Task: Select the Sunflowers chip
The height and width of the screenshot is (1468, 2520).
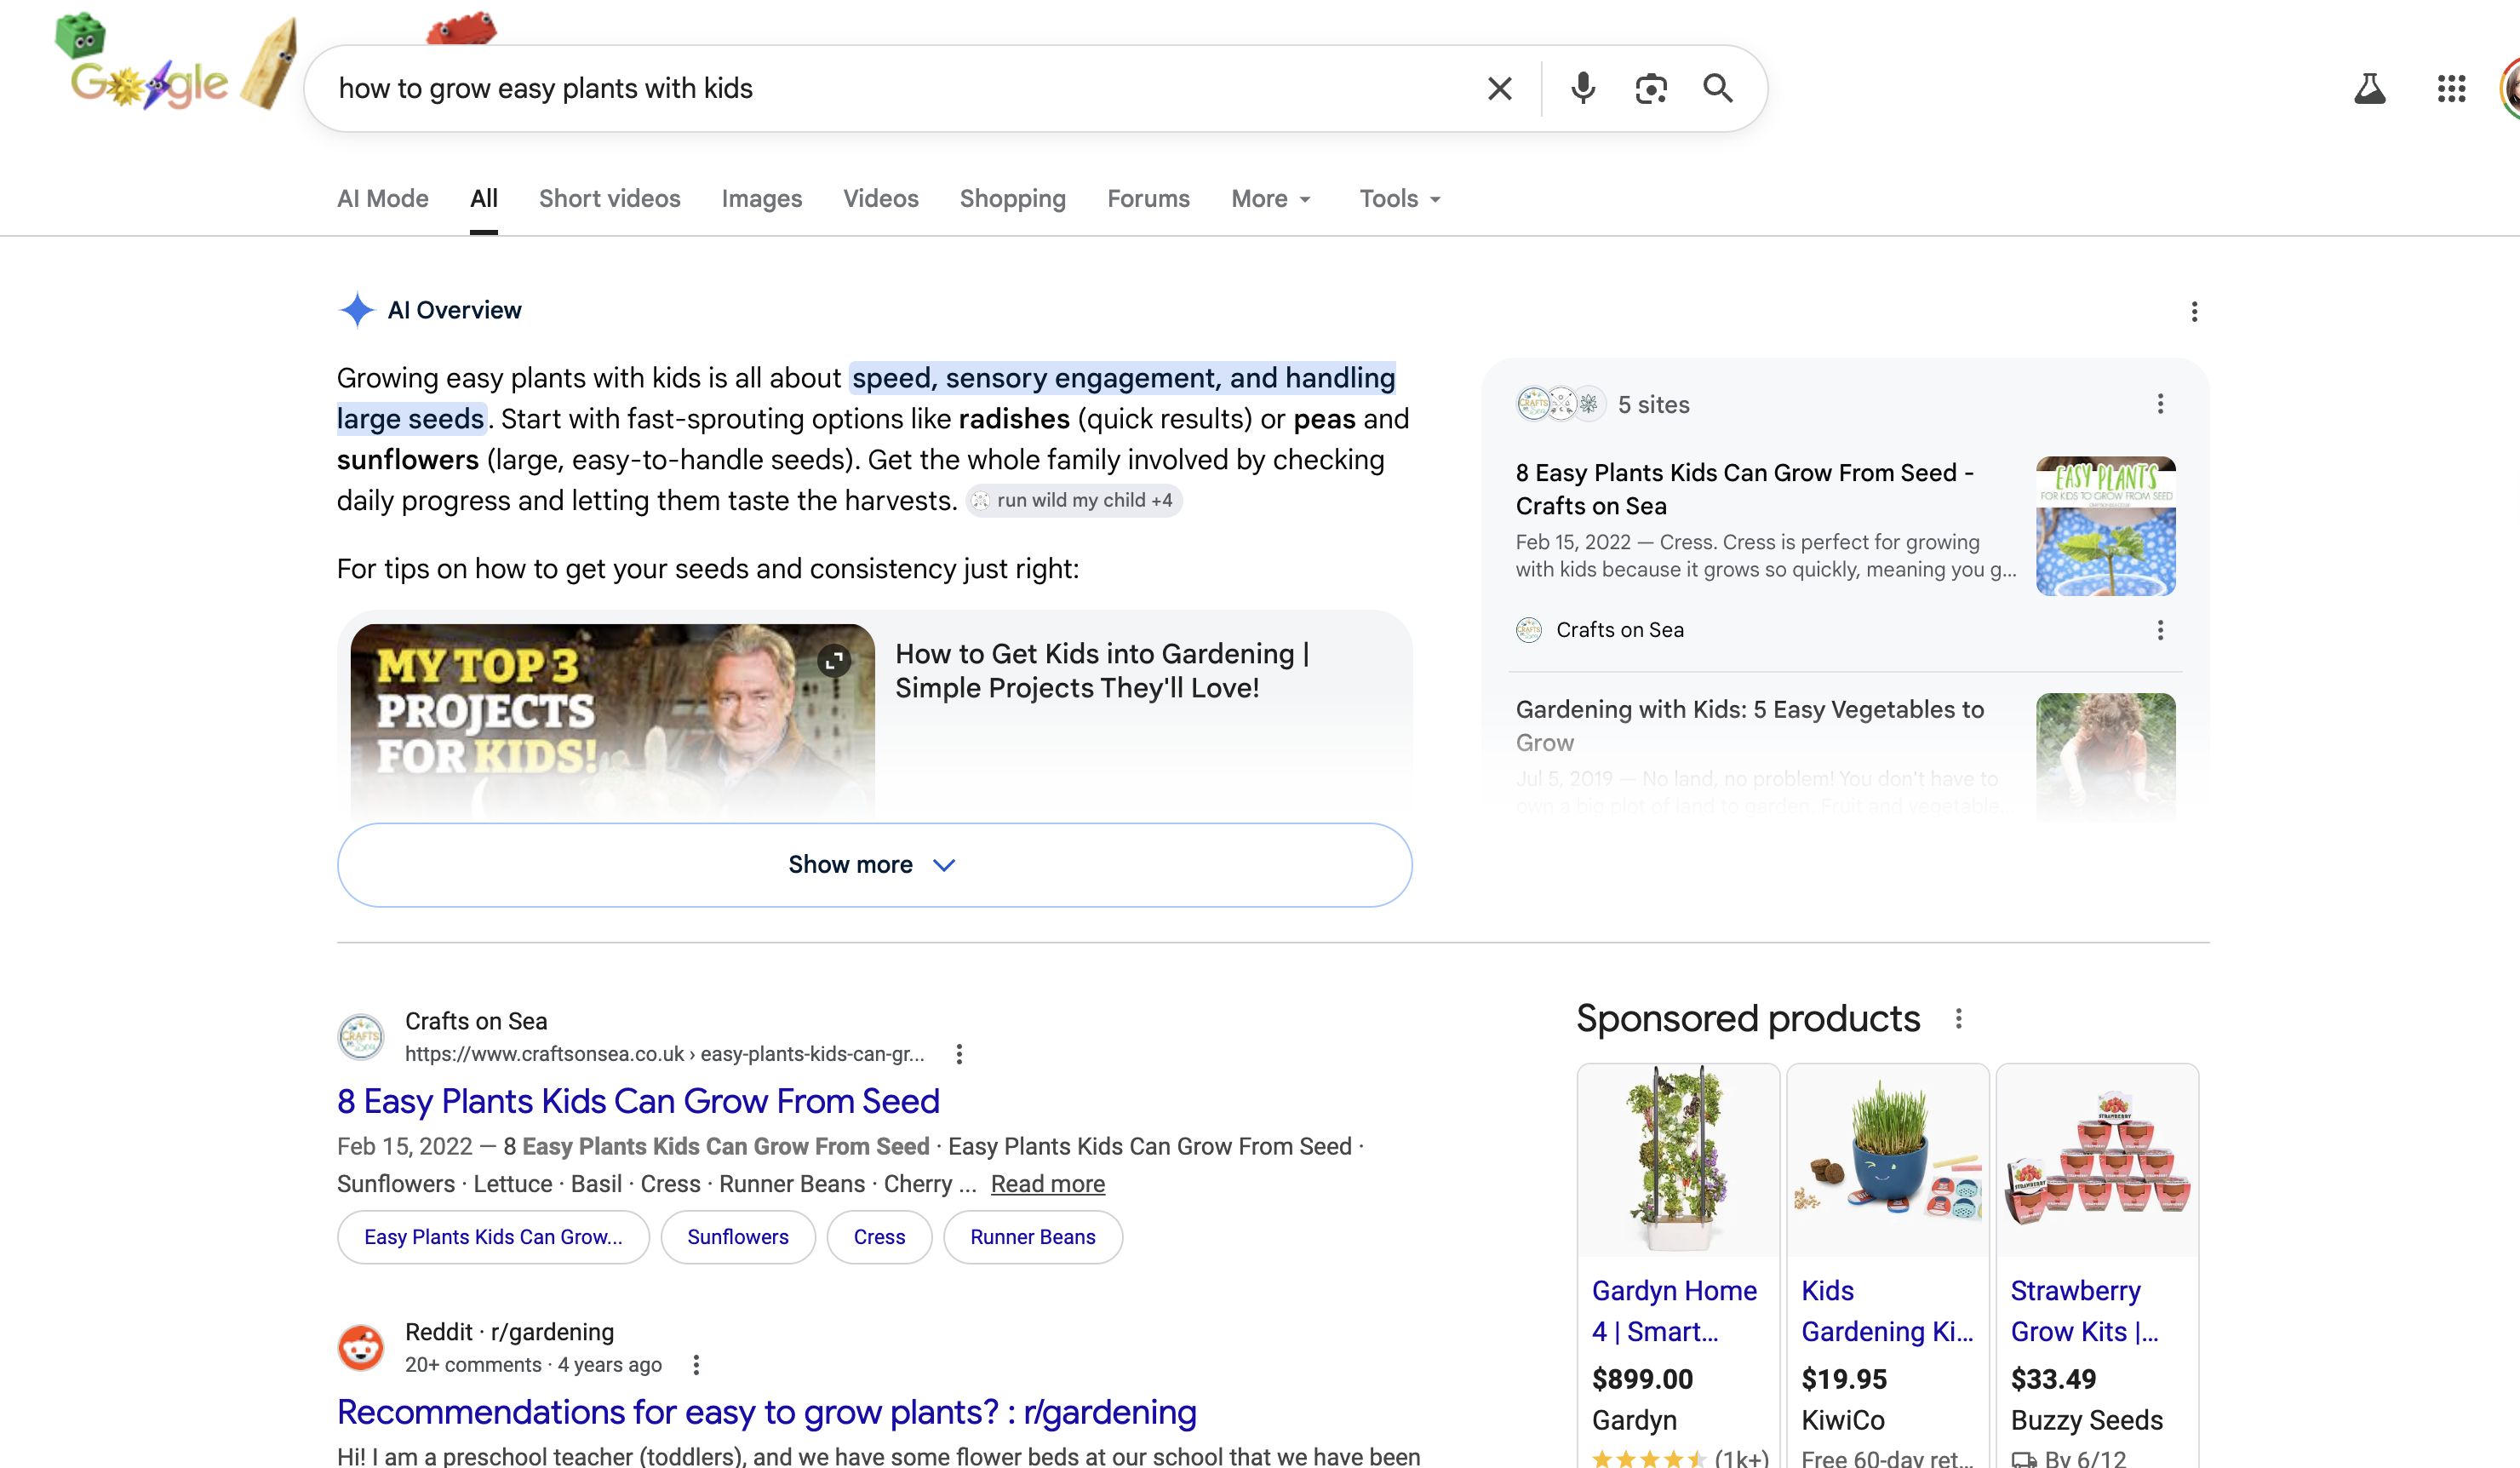Action: [738, 1237]
